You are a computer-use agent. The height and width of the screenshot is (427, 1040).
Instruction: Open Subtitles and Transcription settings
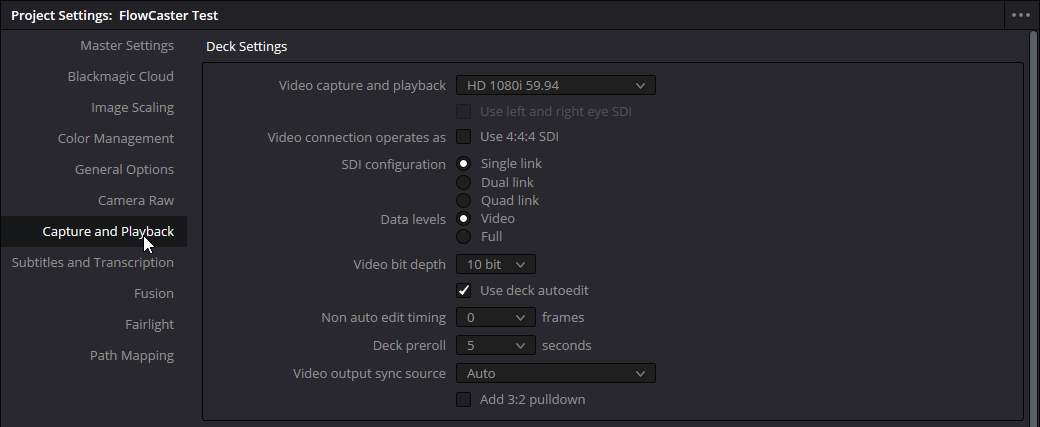[x=92, y=263]
